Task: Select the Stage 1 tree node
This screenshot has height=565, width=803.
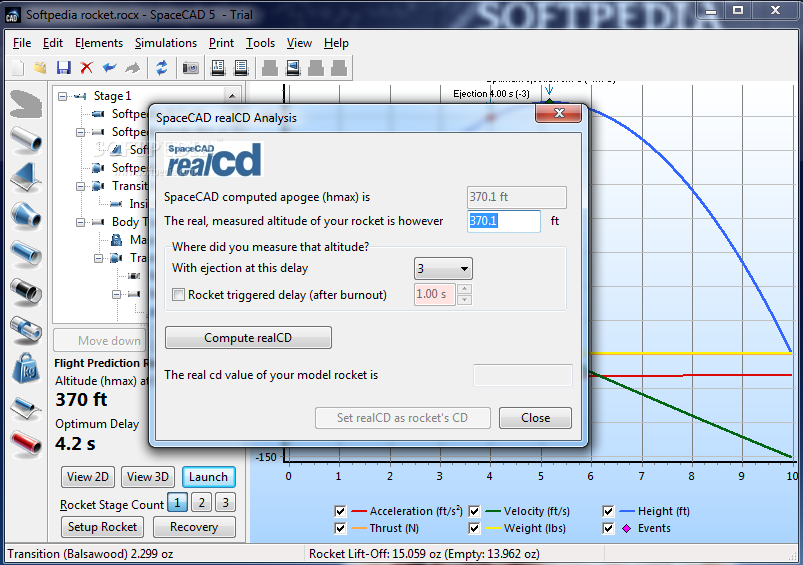Action: pos(112,96)
